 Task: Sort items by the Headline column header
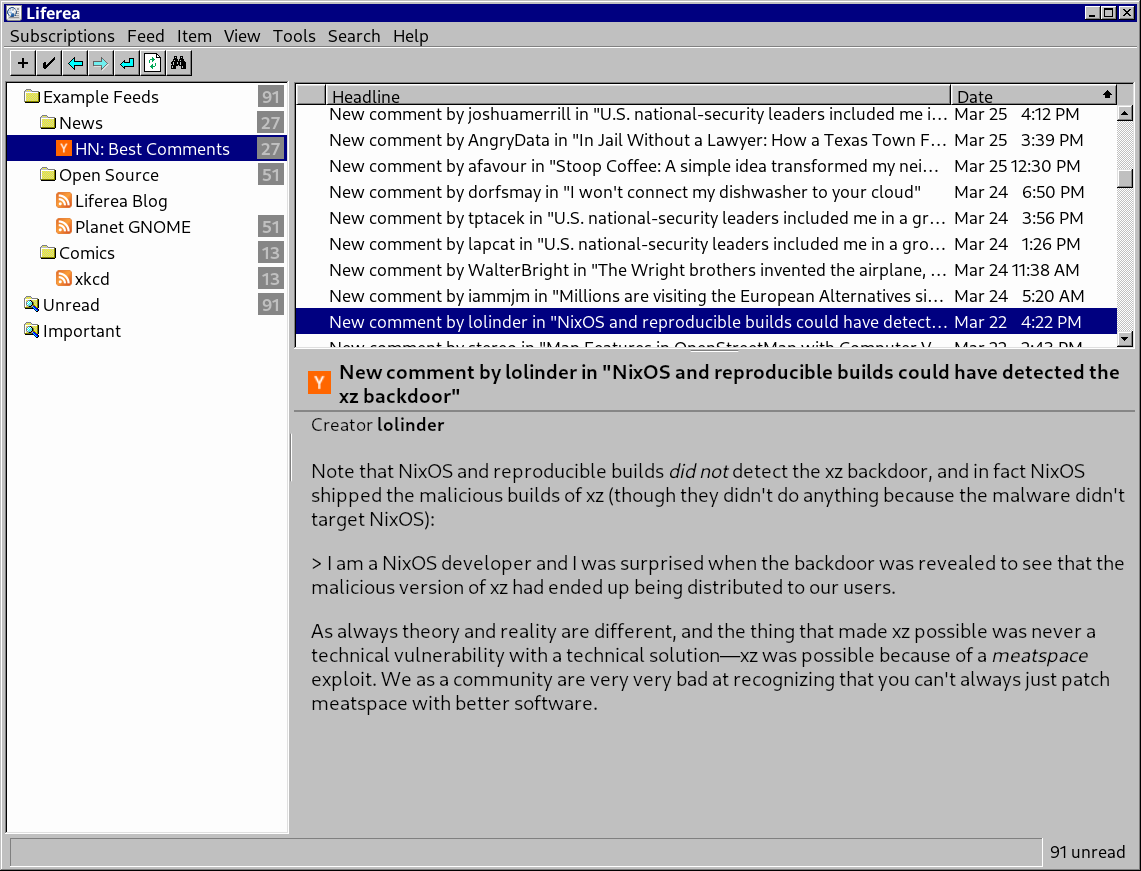637,96
